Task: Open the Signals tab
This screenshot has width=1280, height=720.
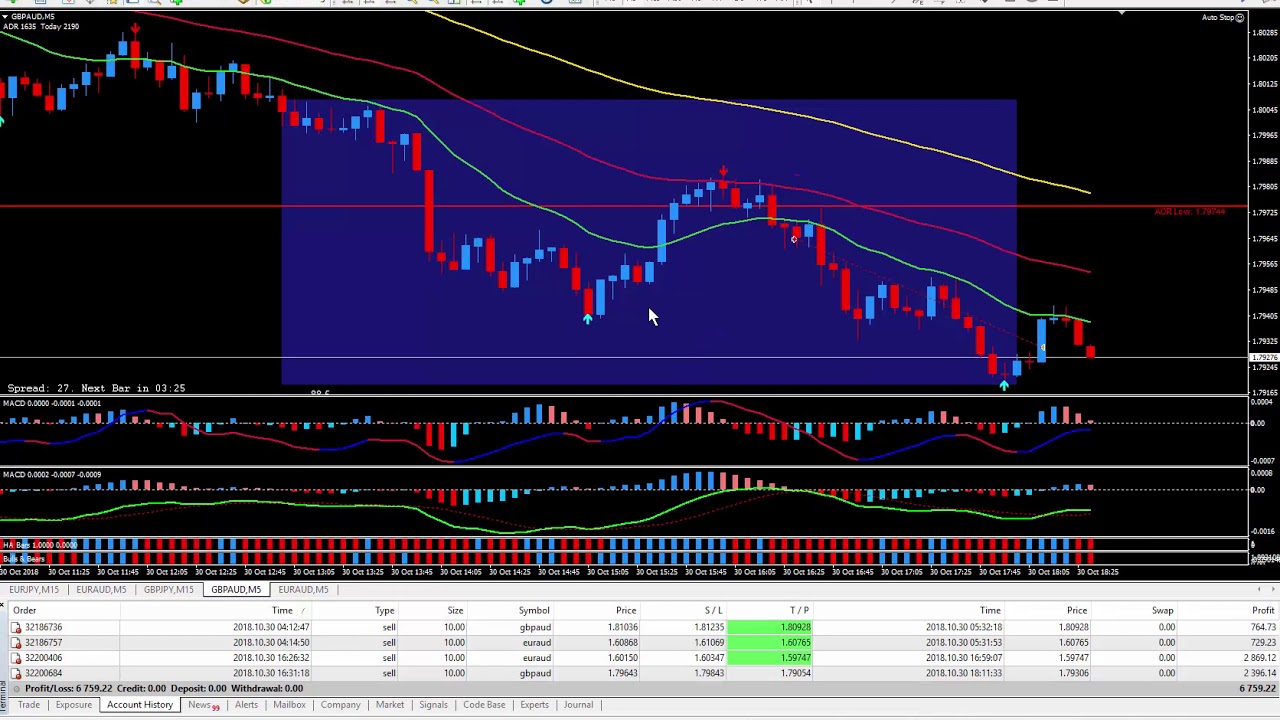Action: point(433,705)
